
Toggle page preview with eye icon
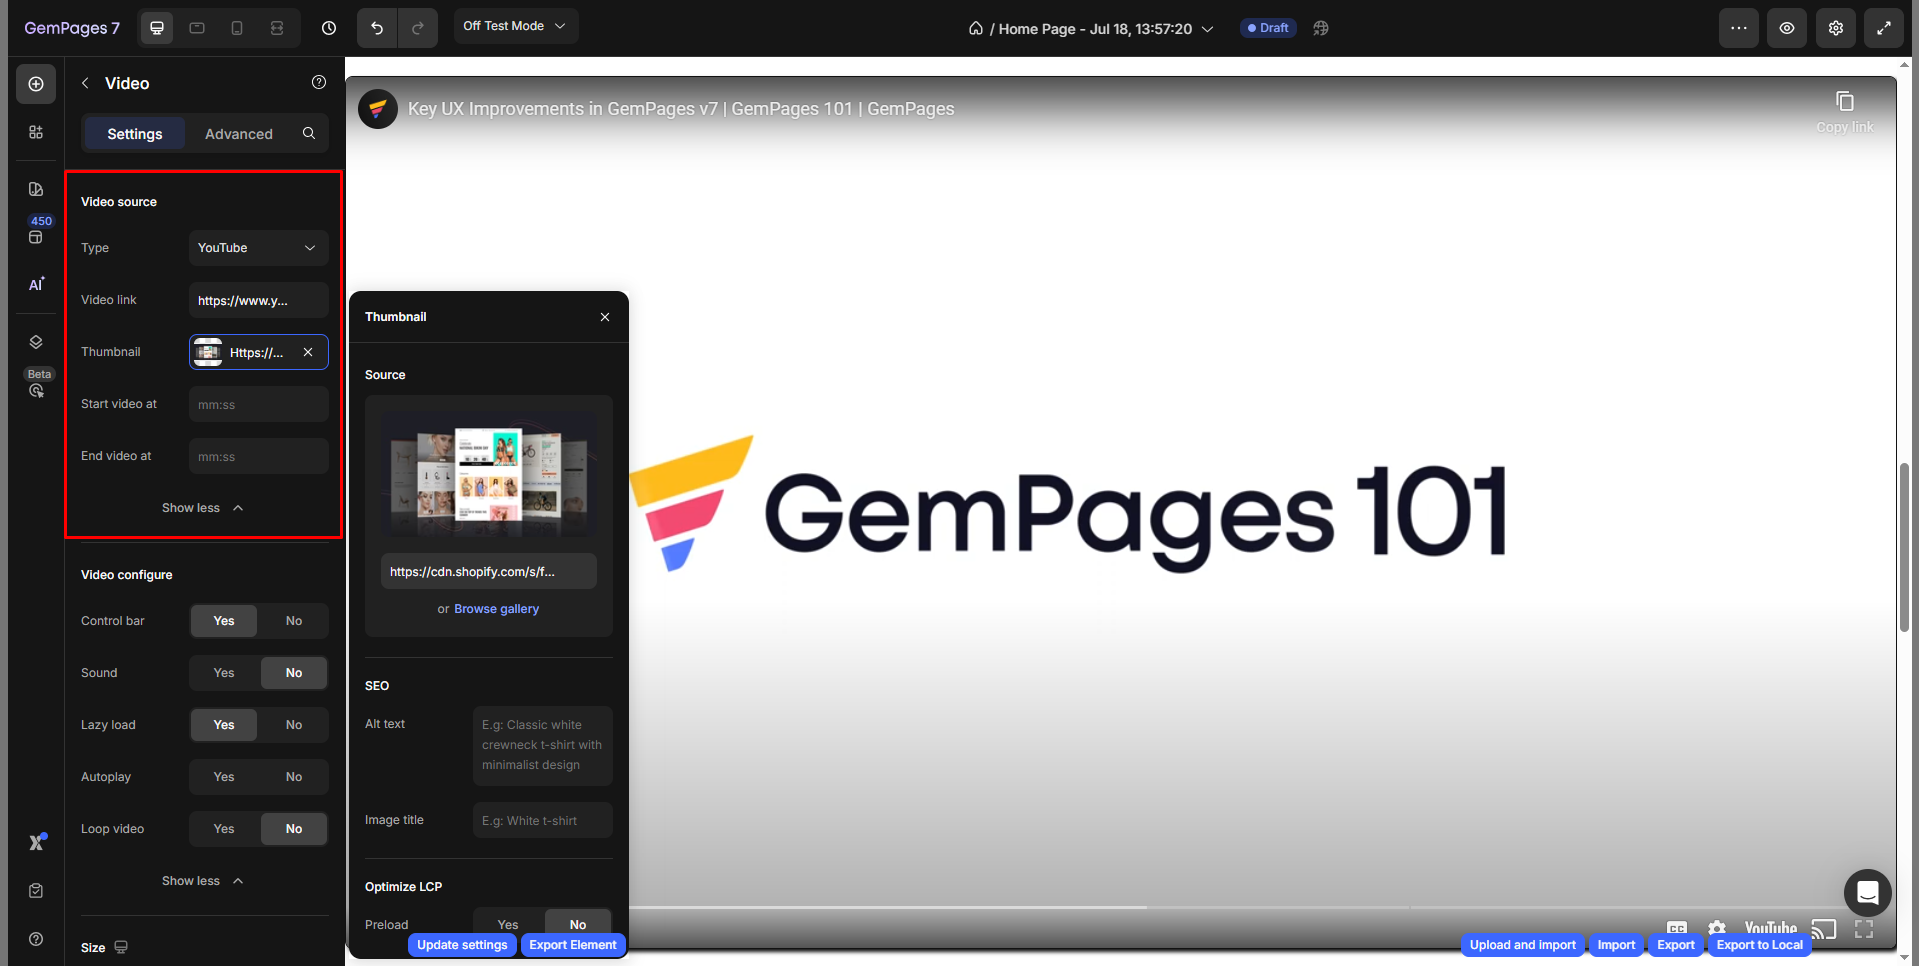1787,28
